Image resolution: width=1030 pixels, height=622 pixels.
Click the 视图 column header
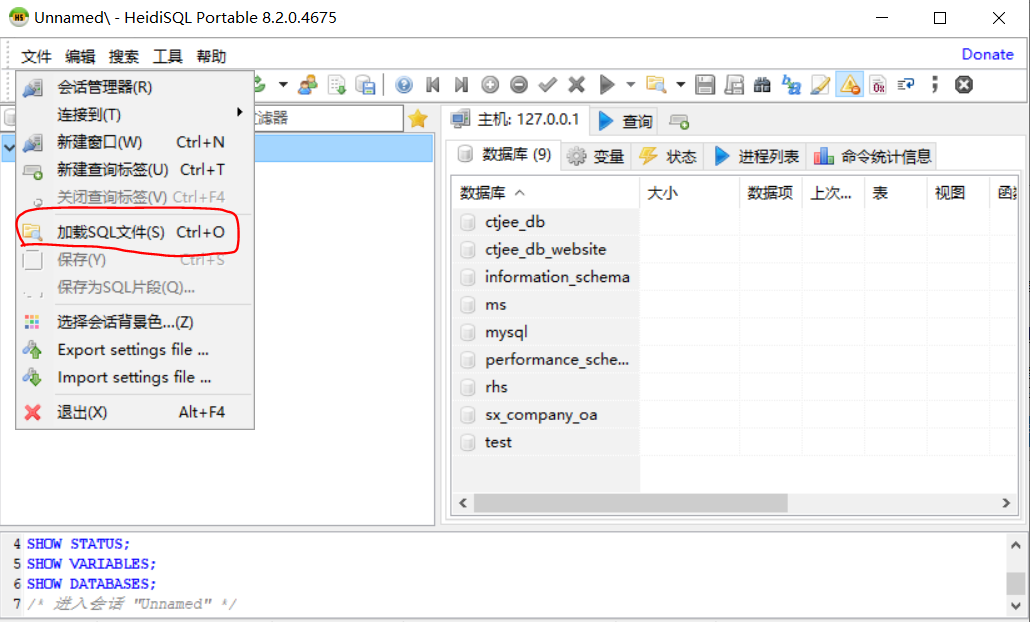(958, 193)
